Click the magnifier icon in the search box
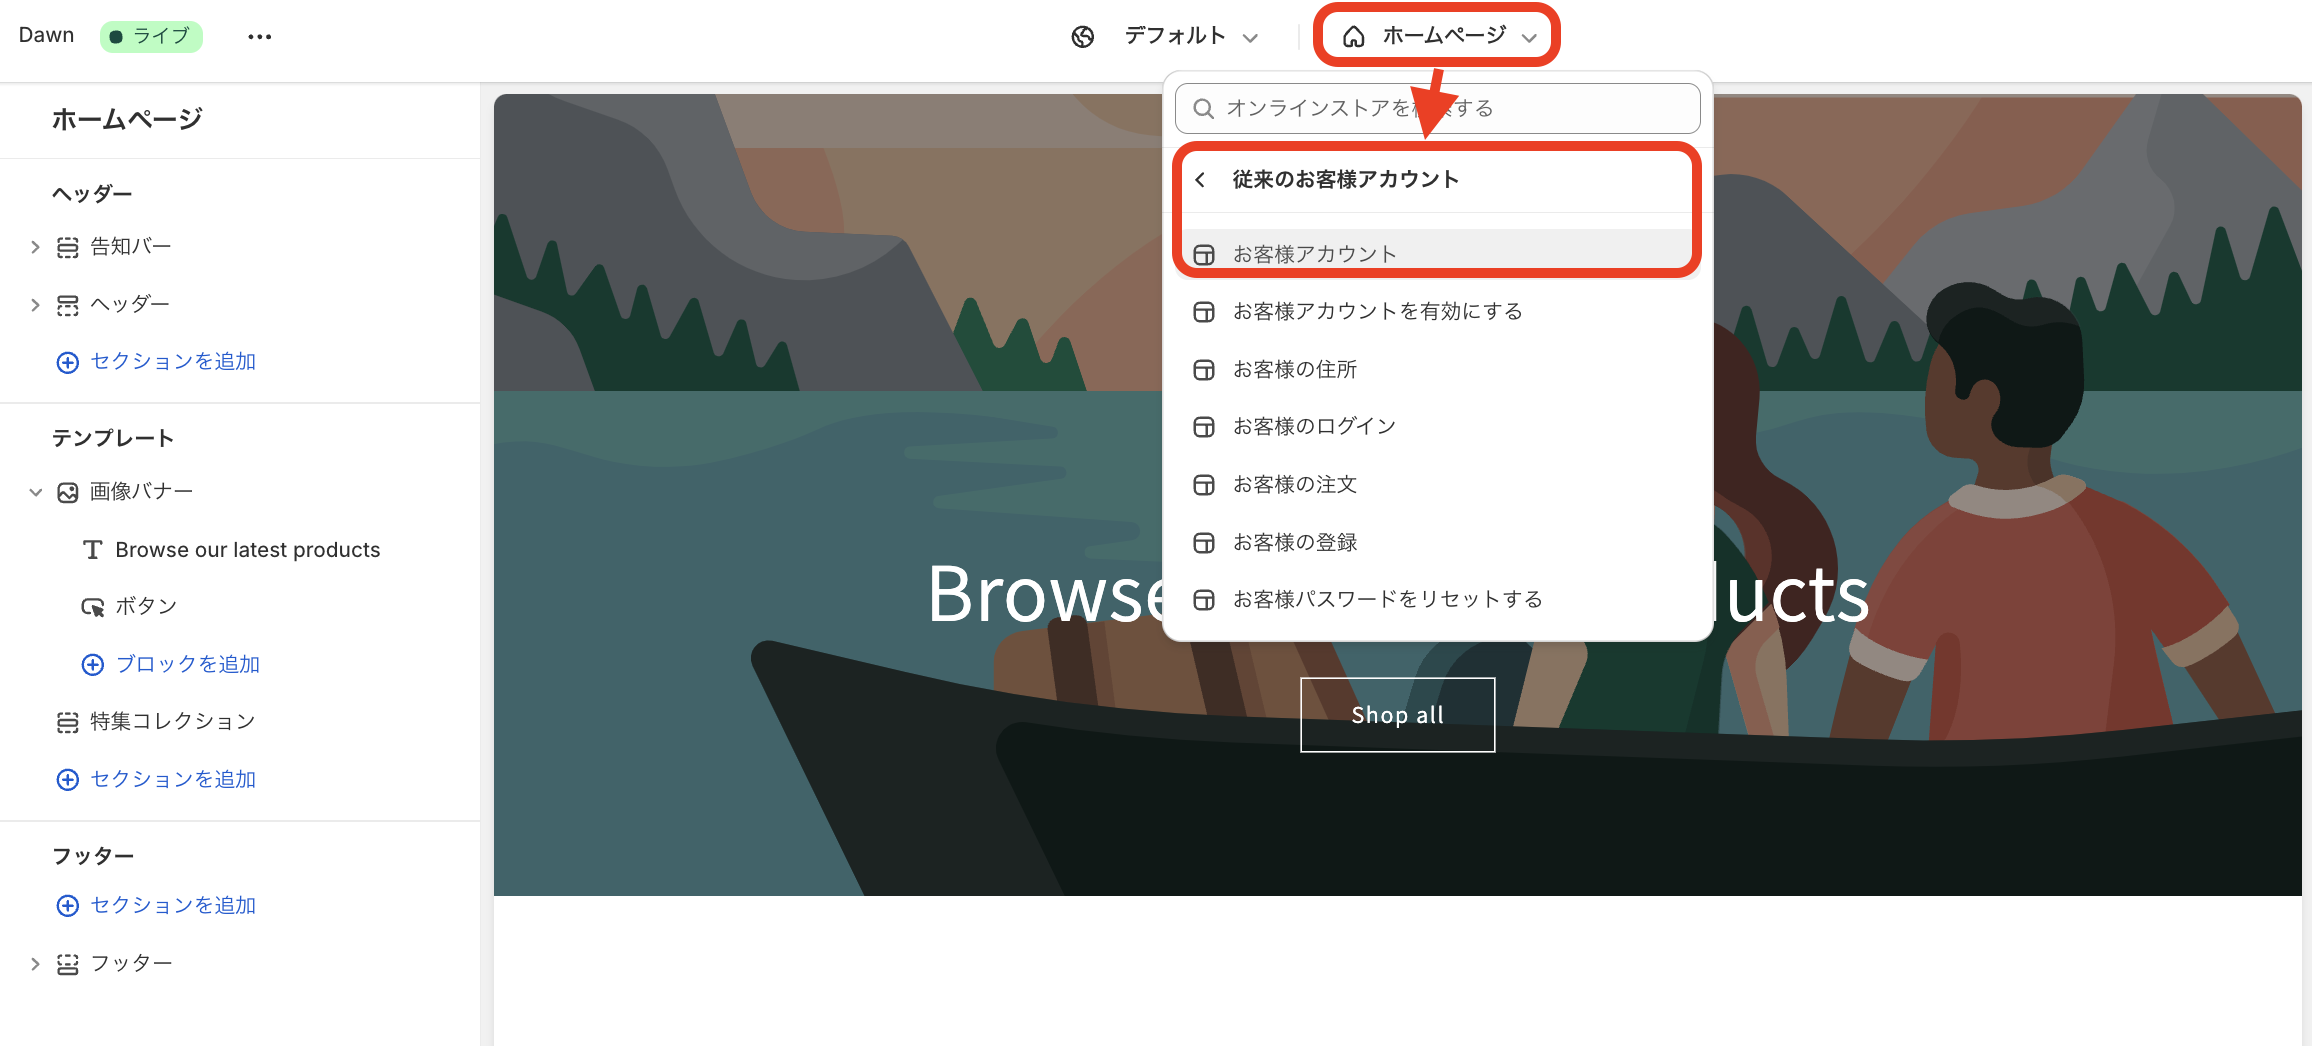This screenshot has width=2312, height=1046. point(1204,108)
